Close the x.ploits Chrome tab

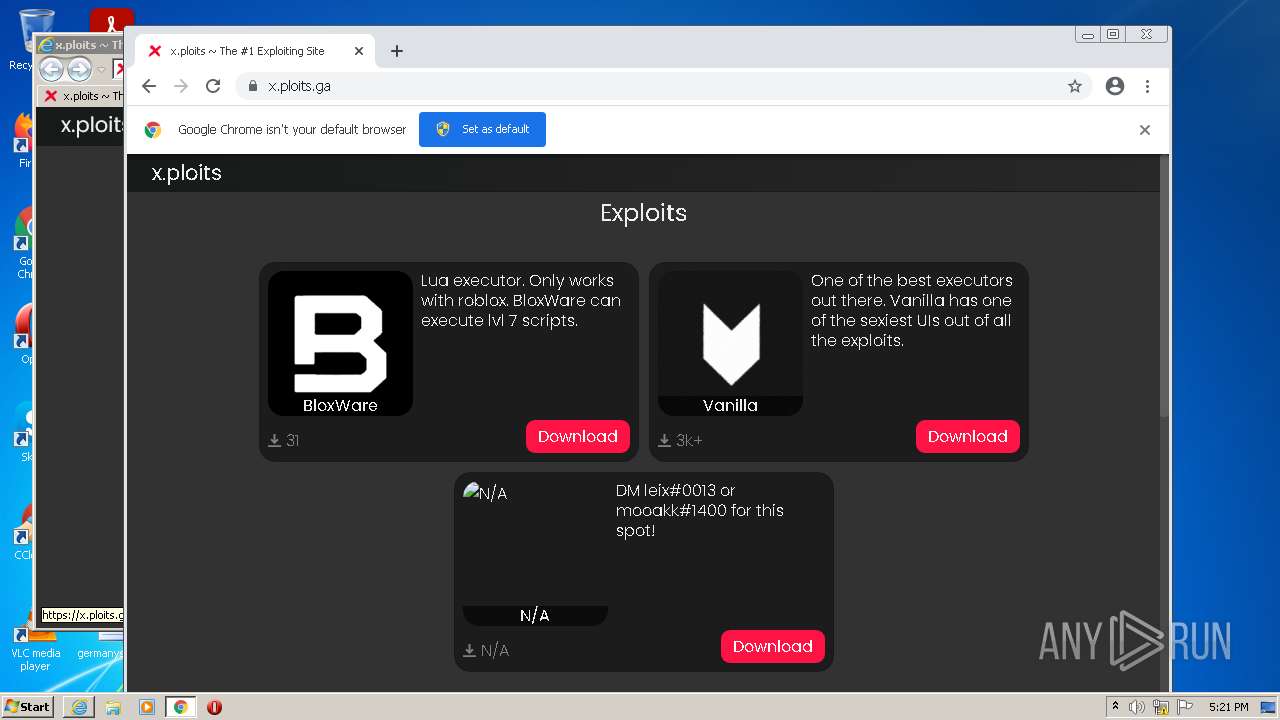358,51
